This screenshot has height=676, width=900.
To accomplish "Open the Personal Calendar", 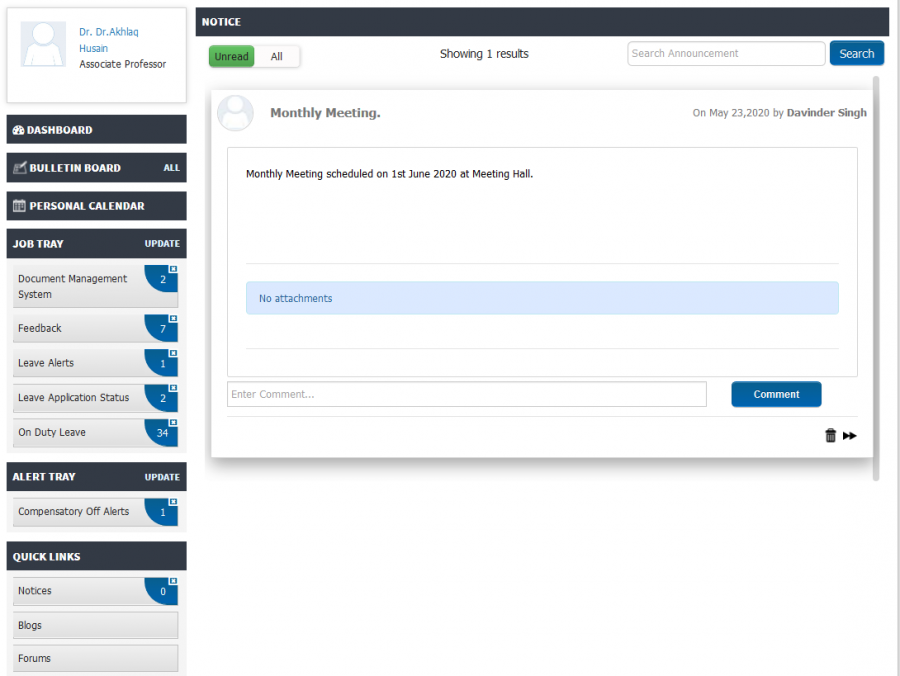I will click(96, 205).
